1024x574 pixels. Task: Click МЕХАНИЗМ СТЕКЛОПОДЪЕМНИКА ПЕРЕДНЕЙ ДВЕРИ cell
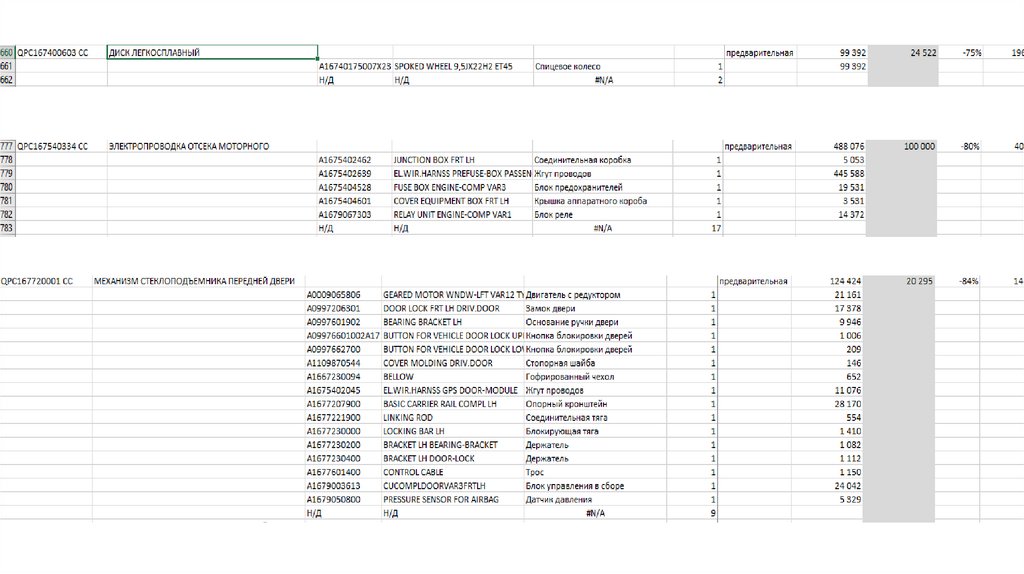pyautogui.click(x=199, y=281)
